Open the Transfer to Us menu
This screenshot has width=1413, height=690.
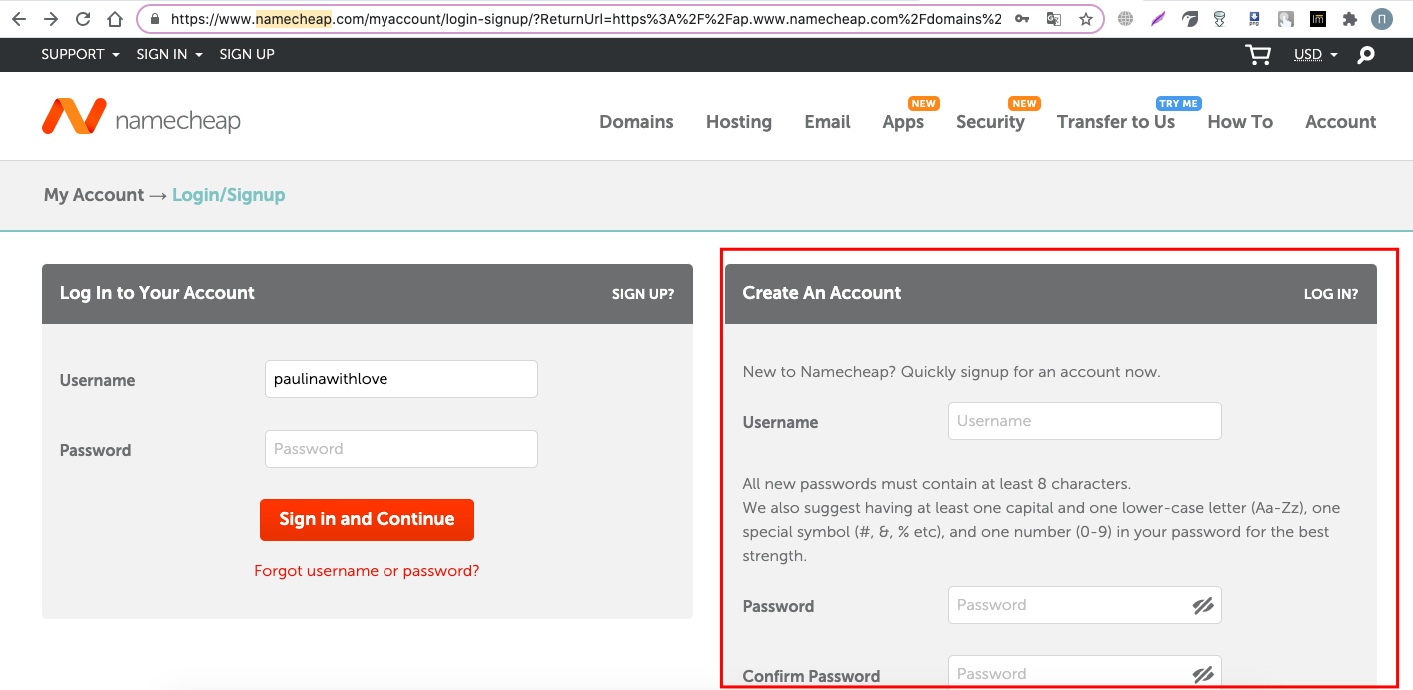[1116, 122]
